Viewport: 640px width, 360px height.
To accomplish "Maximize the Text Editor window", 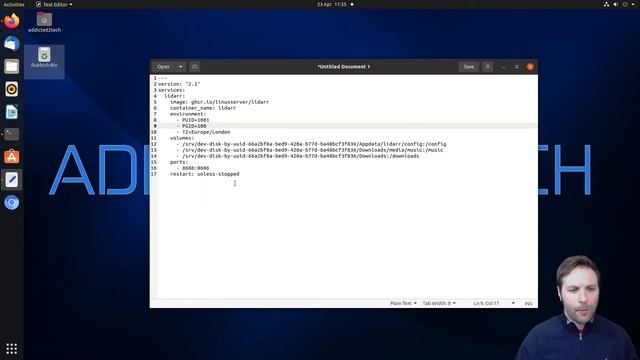I will (x=517, y=67).
